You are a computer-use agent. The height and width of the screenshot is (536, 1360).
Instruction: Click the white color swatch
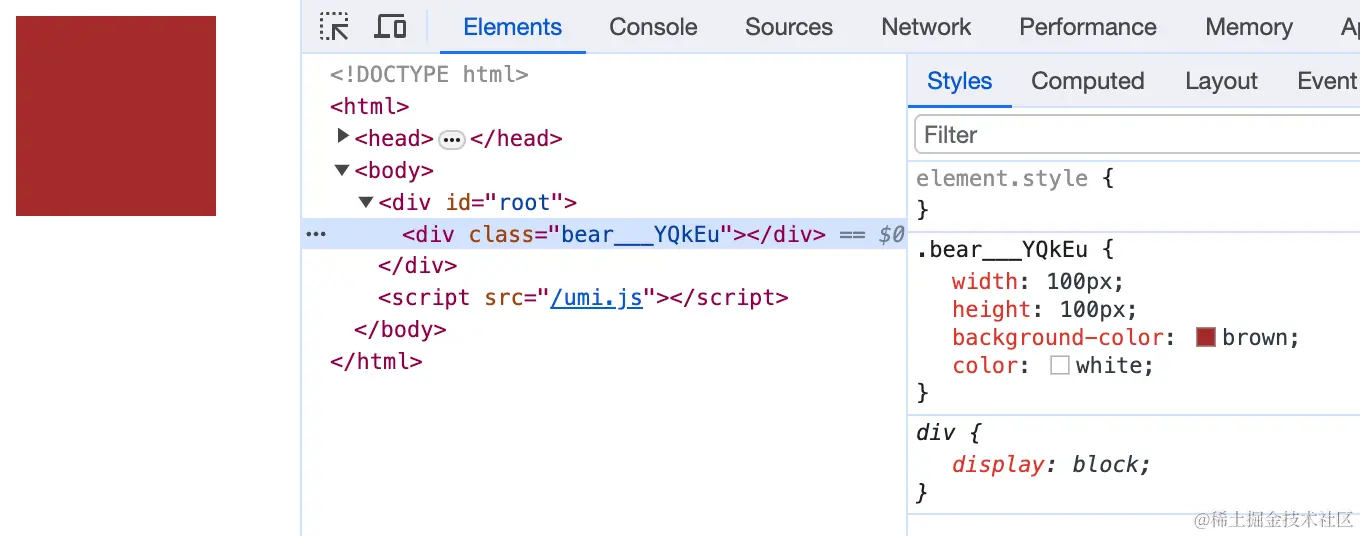tap(1060, 365)
